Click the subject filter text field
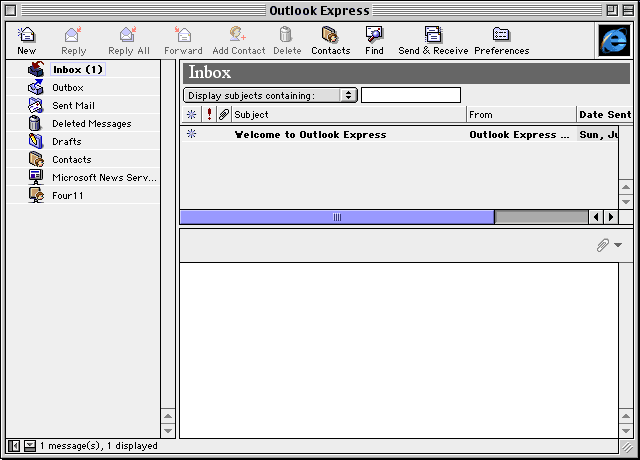Screen dimensions: 640x460 point(410,95)
